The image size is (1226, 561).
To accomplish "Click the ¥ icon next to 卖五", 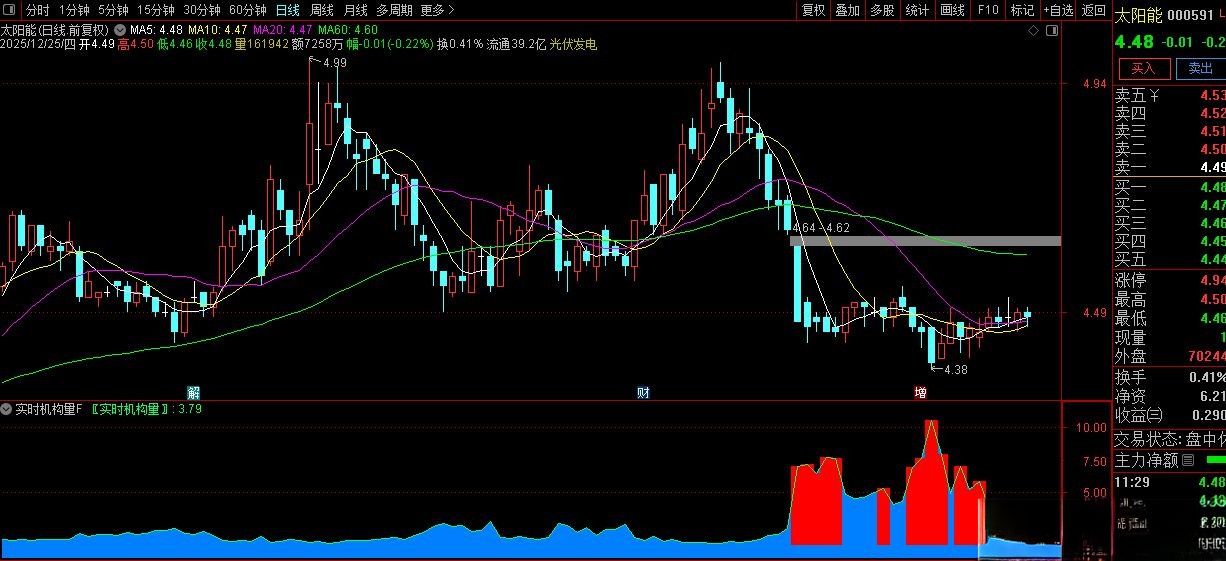I will tap(1154, 96).
